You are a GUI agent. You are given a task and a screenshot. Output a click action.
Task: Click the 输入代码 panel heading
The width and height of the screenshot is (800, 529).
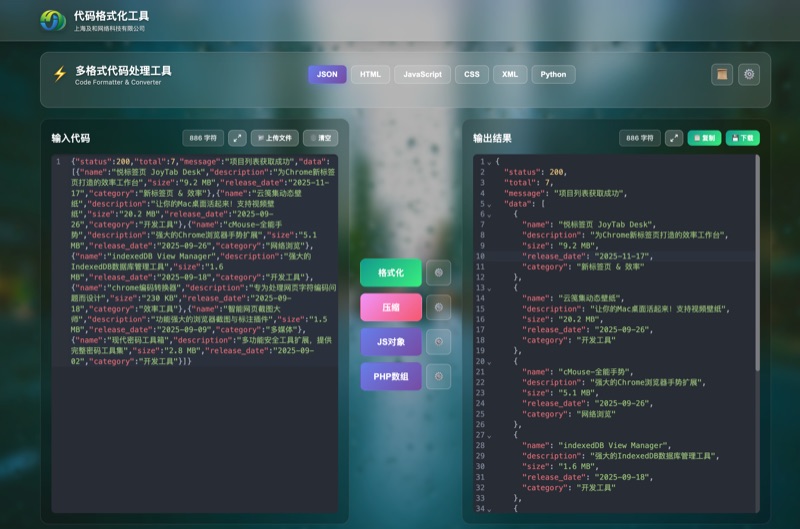[71, 138]
